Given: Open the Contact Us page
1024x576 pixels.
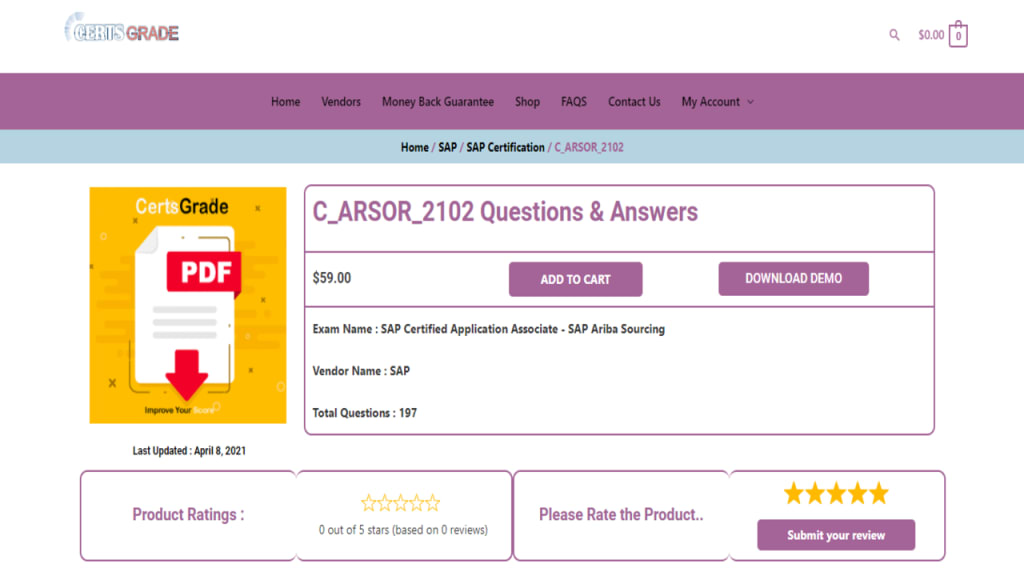Looking at the screenshot, I should tap(634, 102).
